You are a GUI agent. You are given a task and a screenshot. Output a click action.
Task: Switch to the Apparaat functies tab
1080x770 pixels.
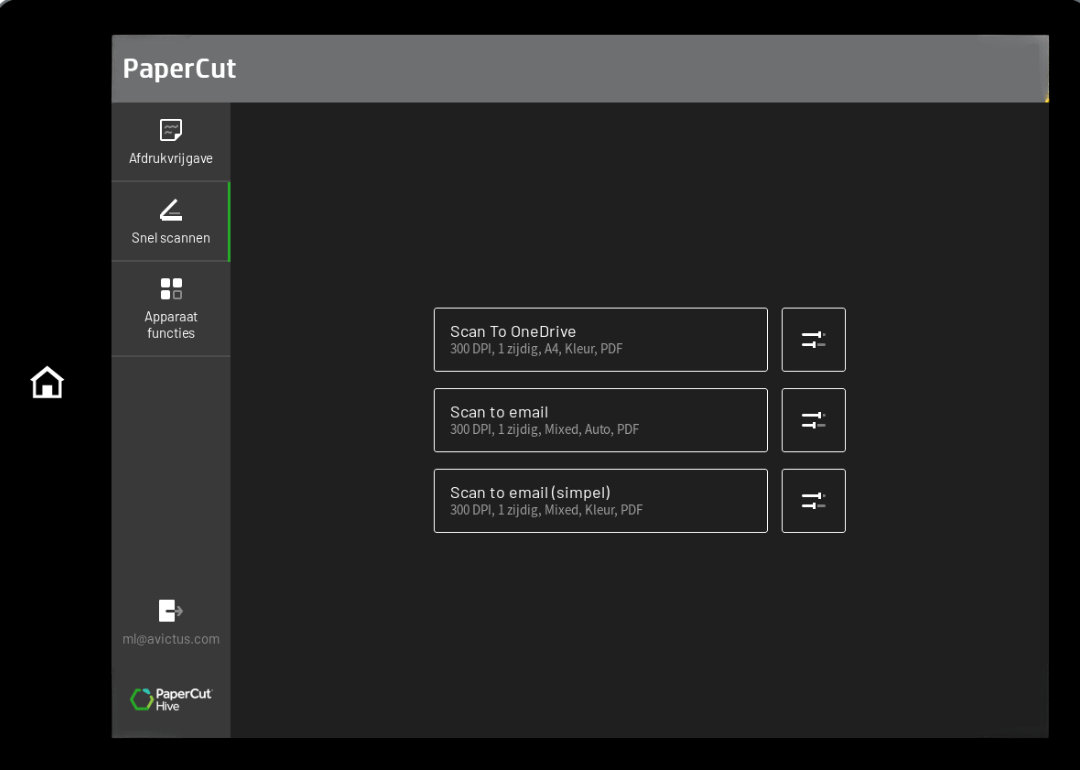click(170, 308)
